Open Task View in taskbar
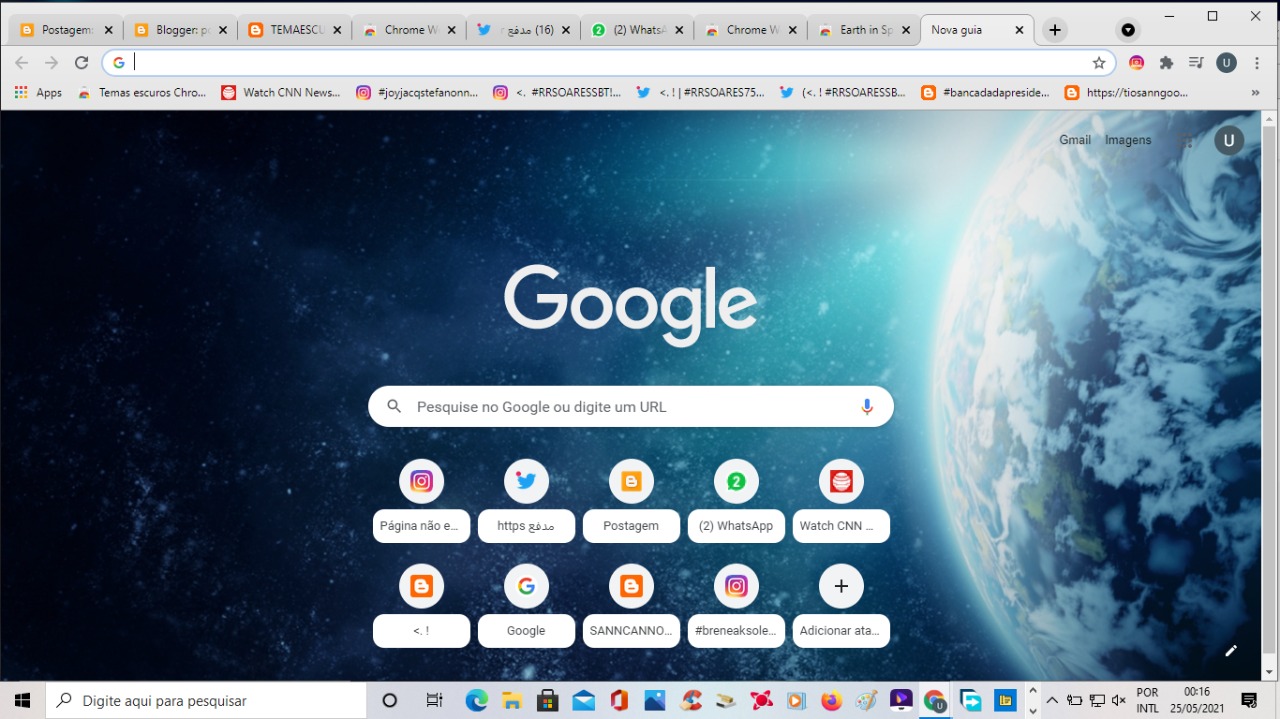The width and height of the screenshot is (1280, 719). pos(434,700)
